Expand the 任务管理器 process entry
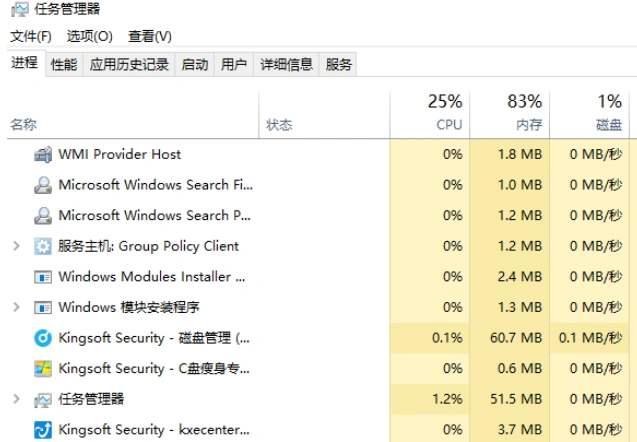 tap(16, 399)
